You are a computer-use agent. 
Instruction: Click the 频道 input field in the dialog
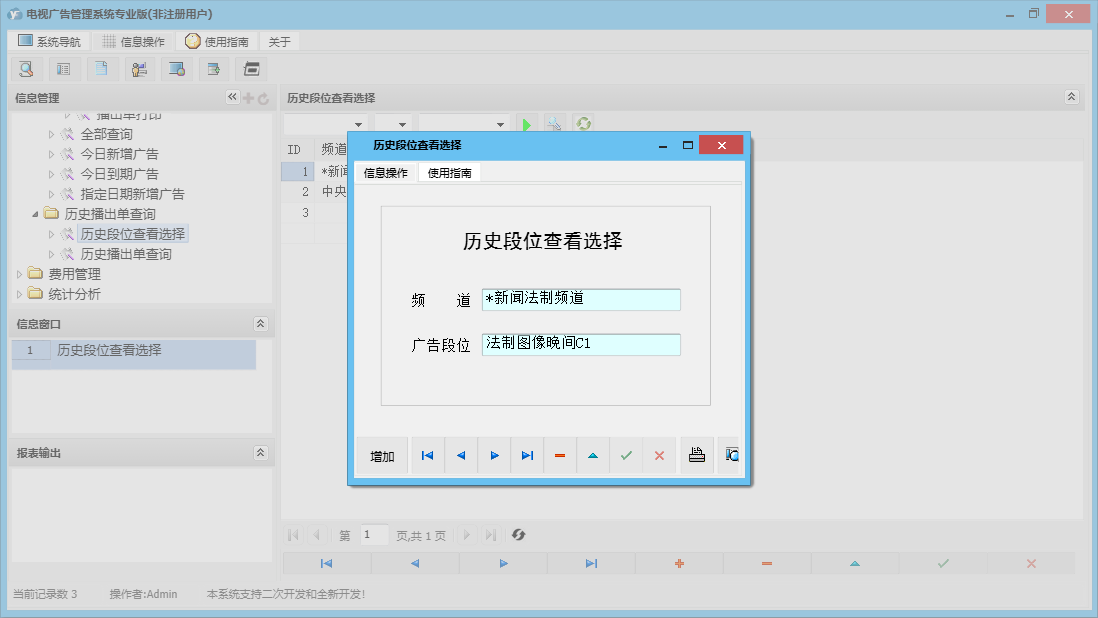(x=581, y=299)
